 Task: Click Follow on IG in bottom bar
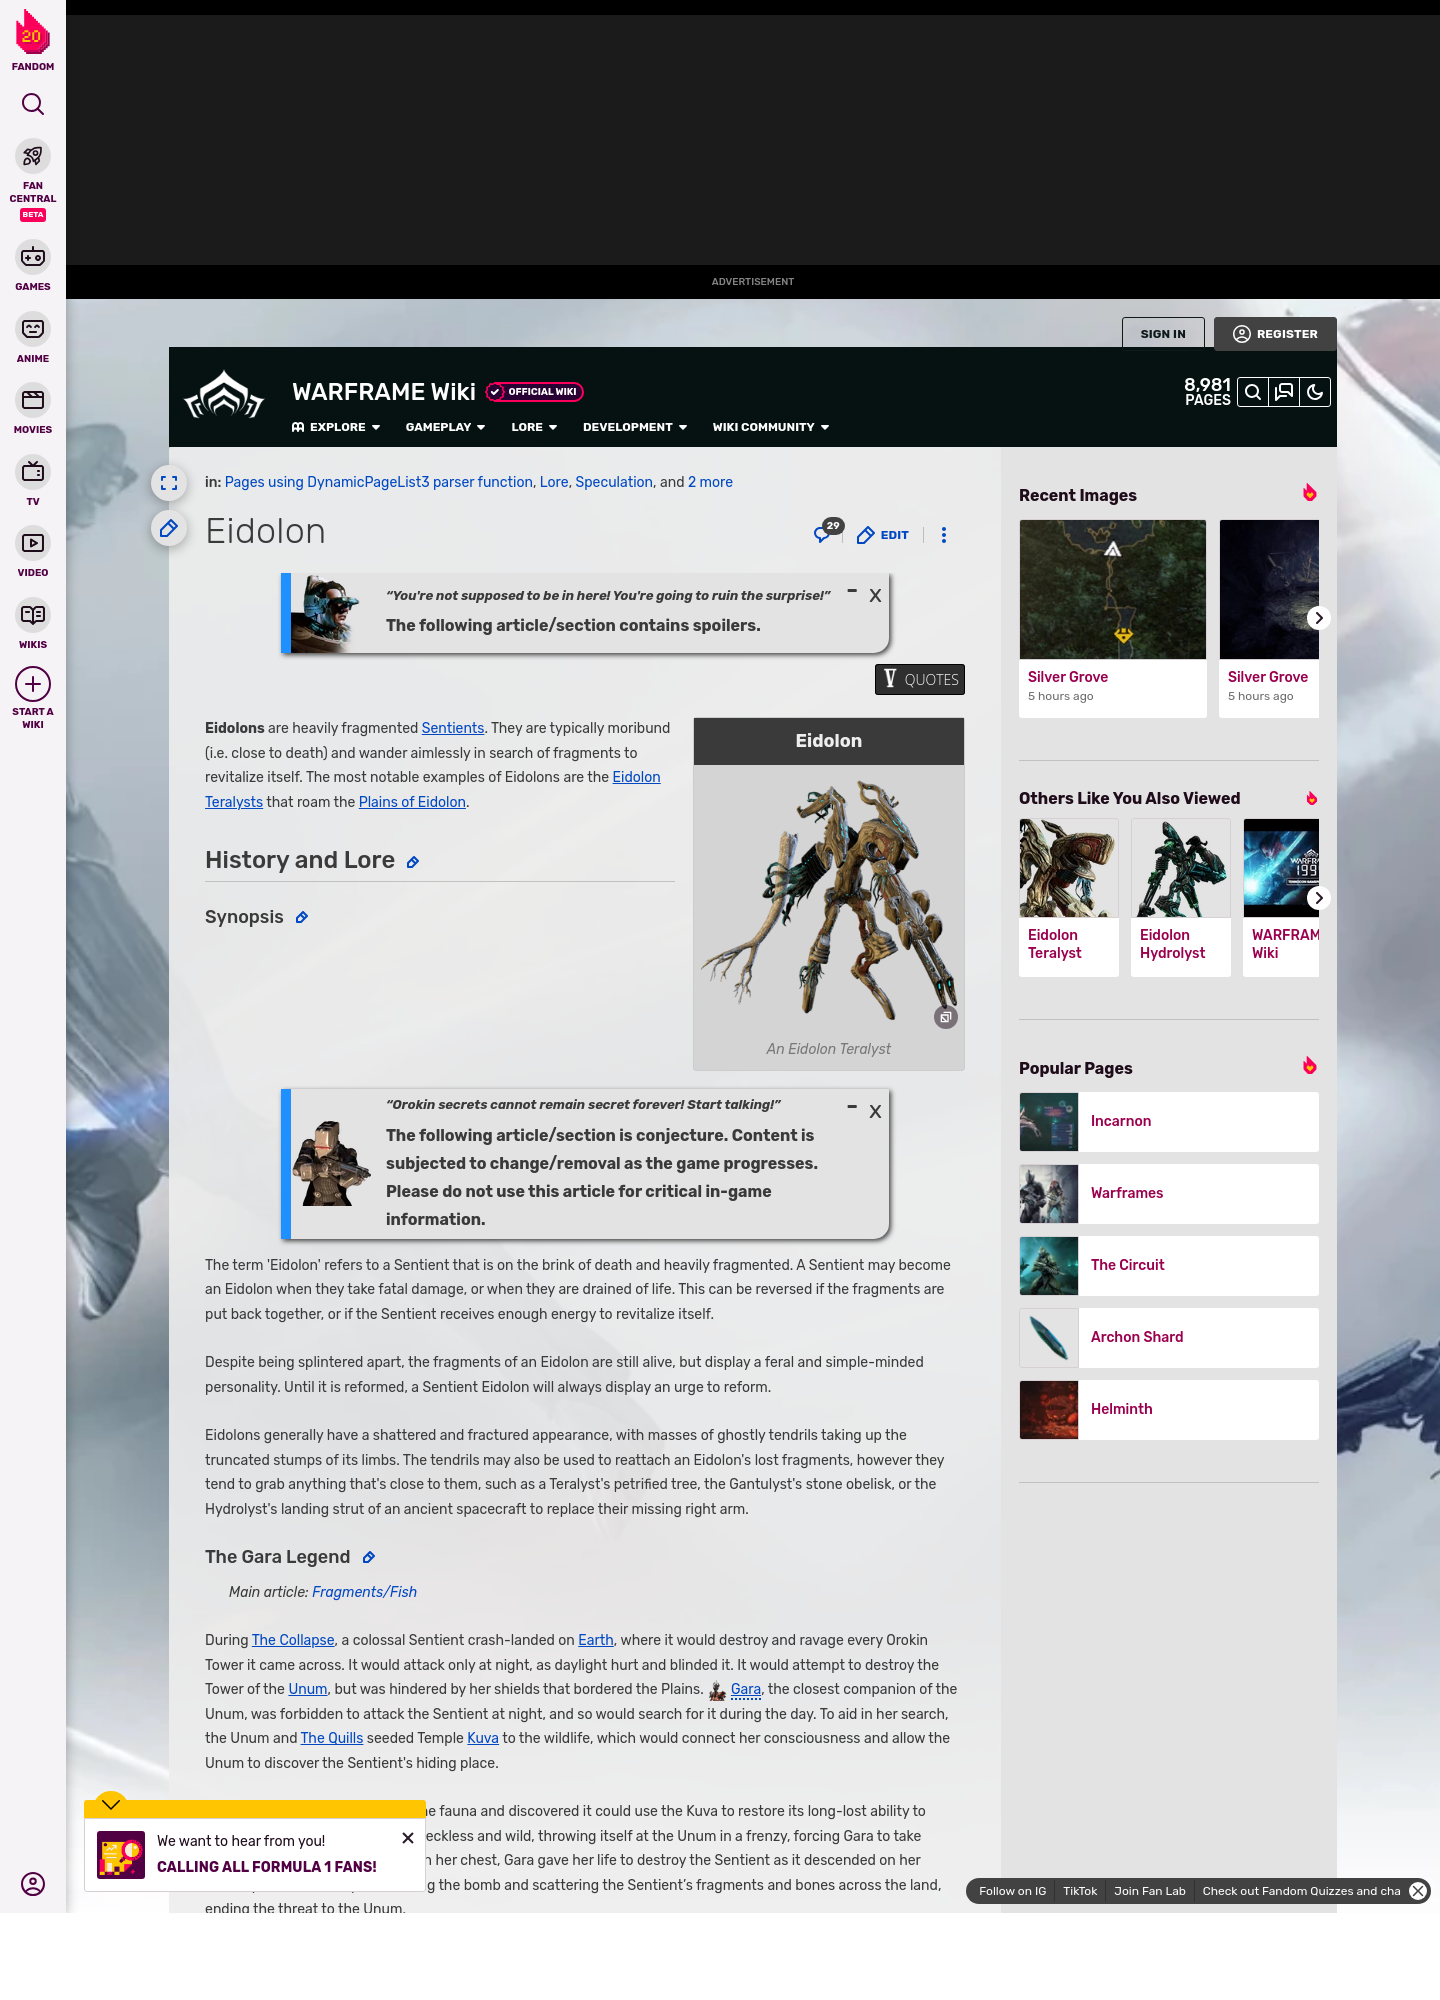pos(1012,1891)
